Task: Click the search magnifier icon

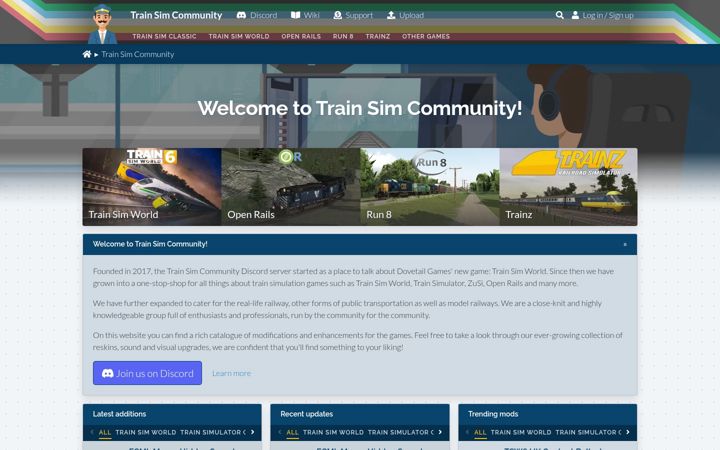Action: [559, 15]
